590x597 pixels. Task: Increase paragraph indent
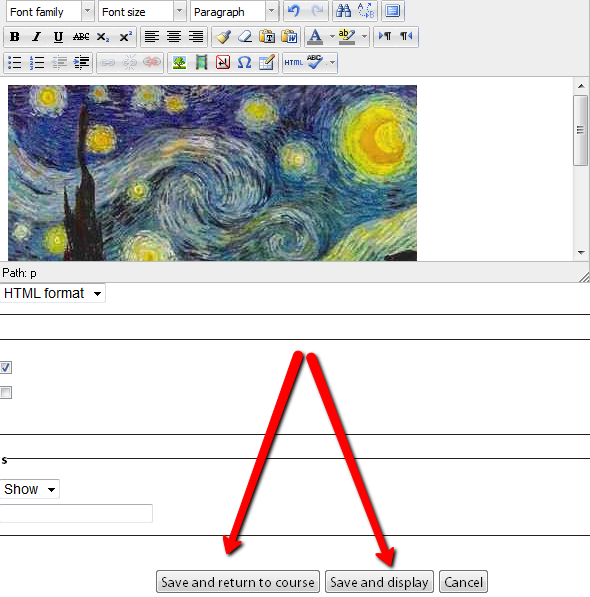point(81,63)
